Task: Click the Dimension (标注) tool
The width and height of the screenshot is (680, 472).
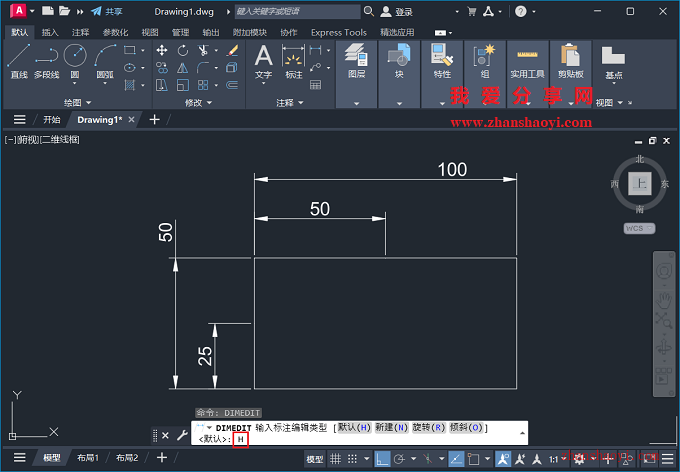Action: tap(294, 62)
